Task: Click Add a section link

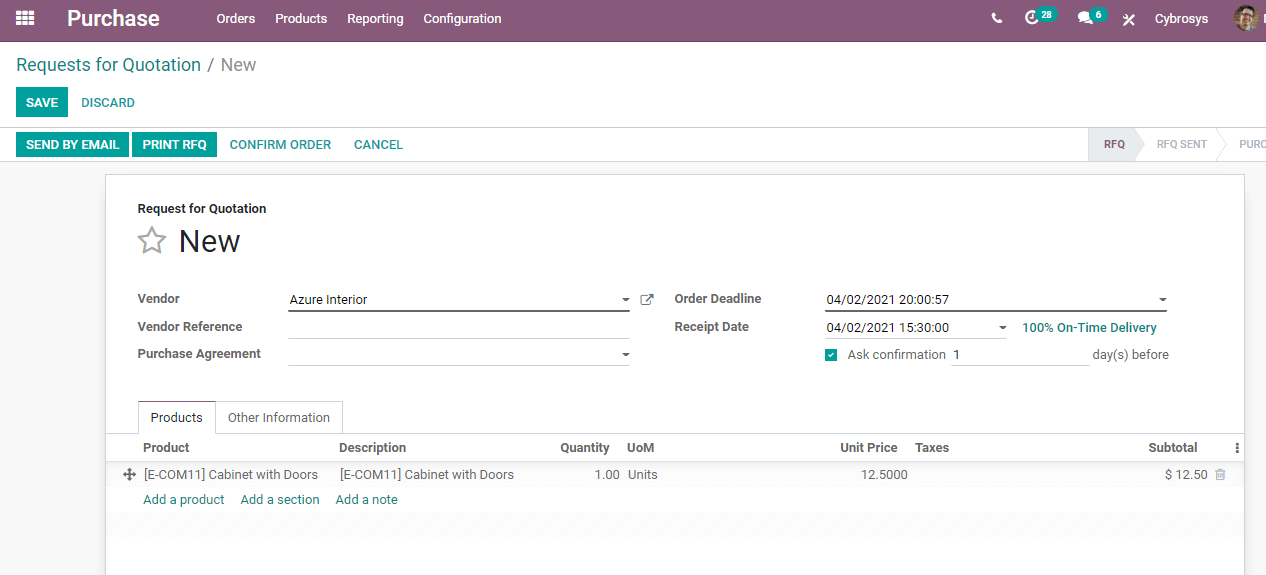Action: pyautogui.click(x=280, y=500)
